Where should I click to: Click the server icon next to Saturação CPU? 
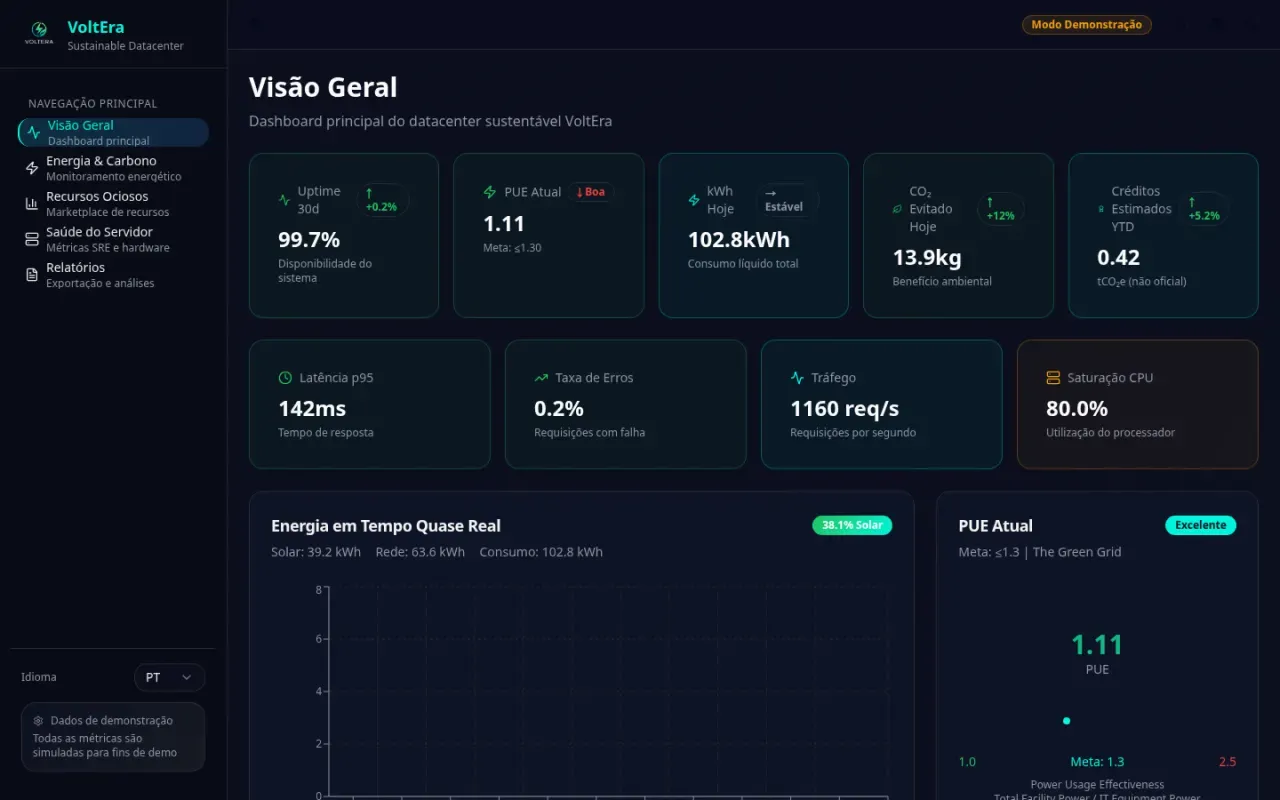(x=1053, y=378)
